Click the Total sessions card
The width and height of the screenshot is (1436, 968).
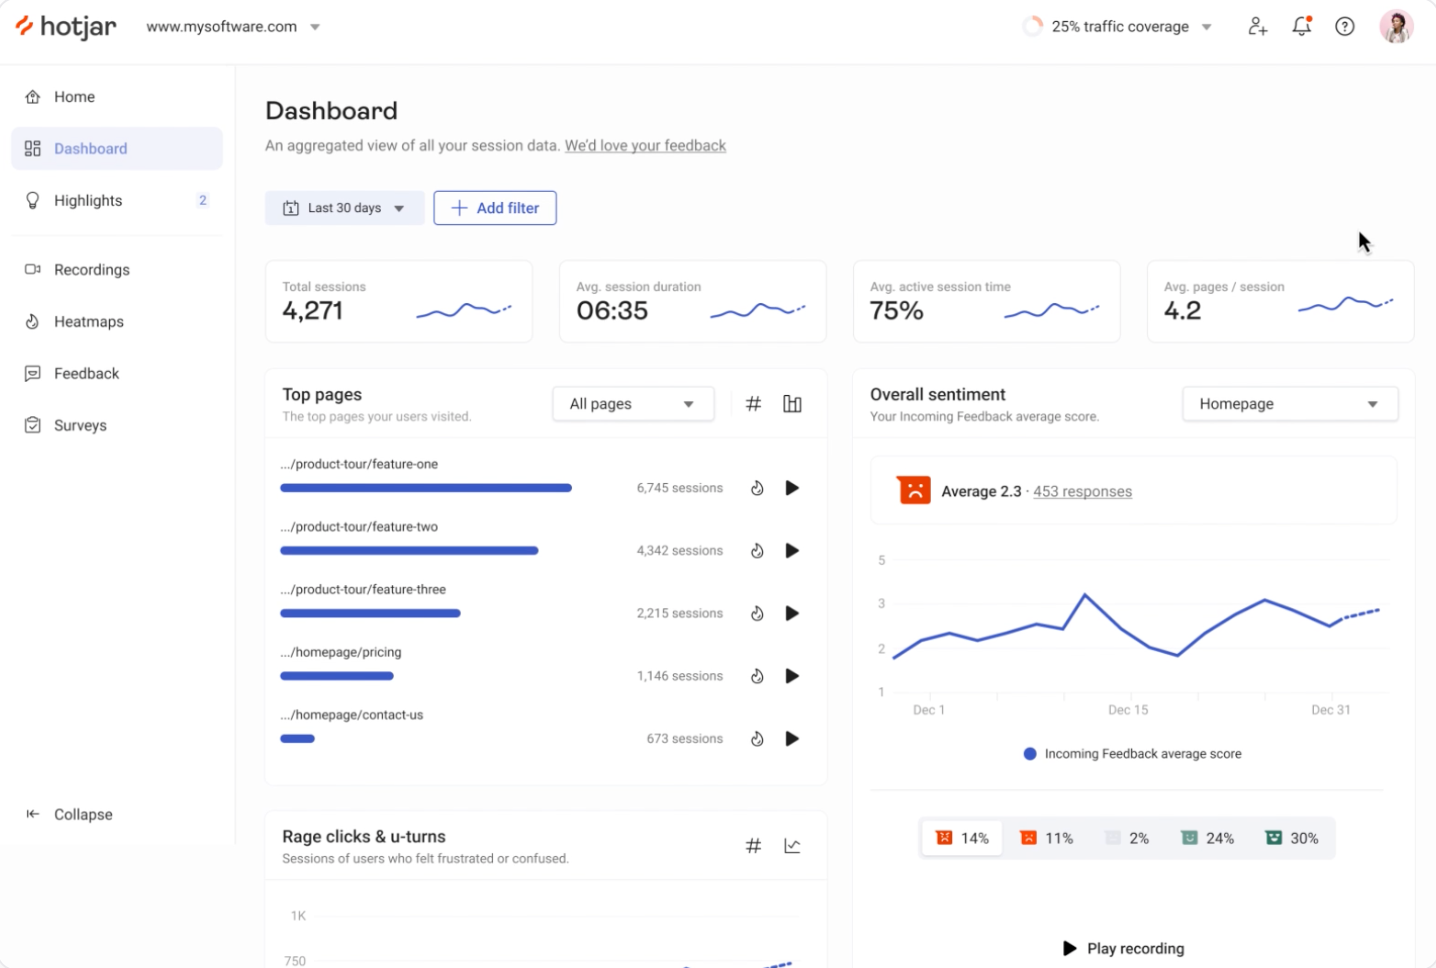(399, 302)
